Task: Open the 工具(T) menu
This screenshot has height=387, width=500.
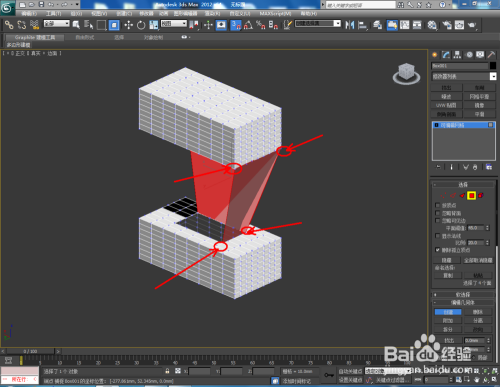Action: tap(54, 13)
